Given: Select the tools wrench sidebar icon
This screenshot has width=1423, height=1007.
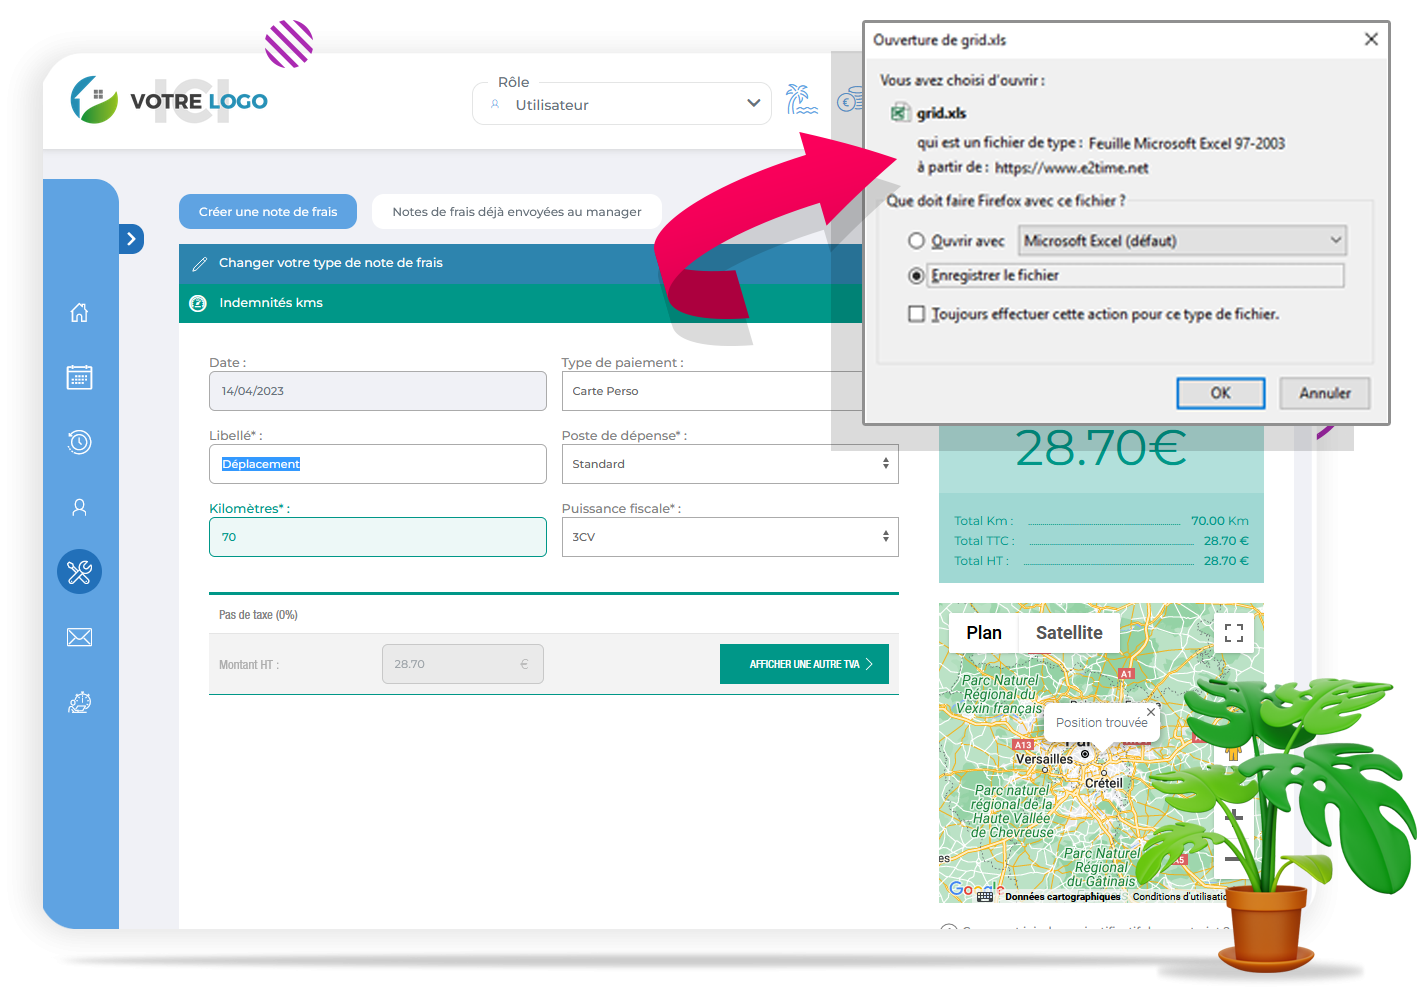Looking at the screenshot, I should (x=79, y=572).
